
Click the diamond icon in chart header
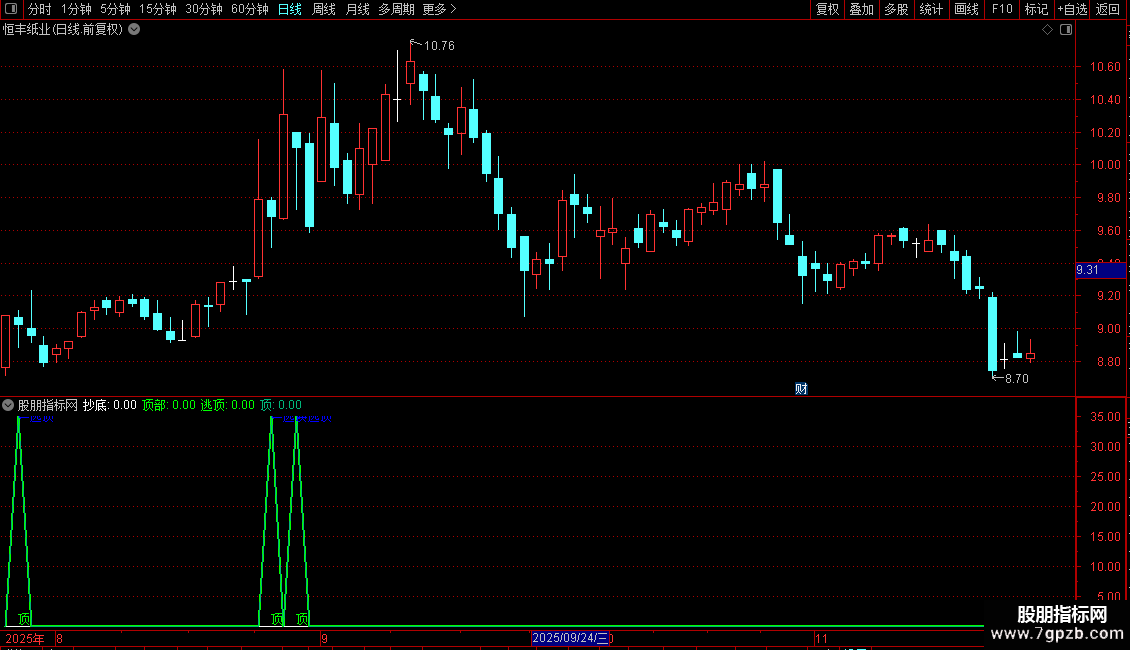(1048, 30)
